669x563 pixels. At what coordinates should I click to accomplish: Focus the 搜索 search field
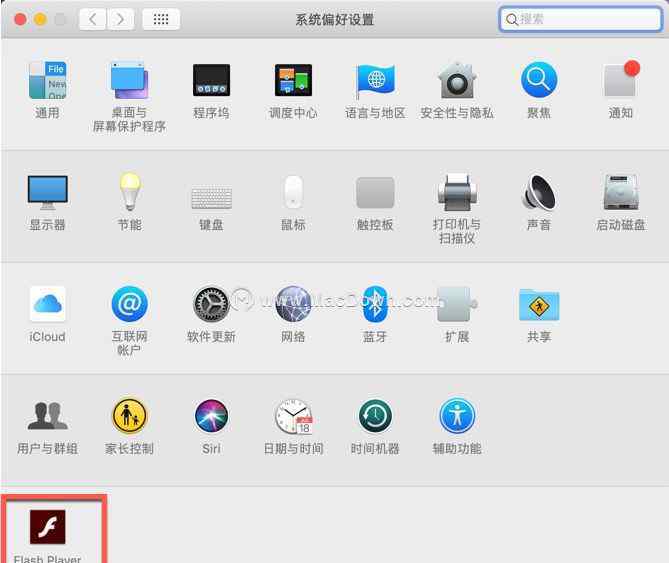580,19
